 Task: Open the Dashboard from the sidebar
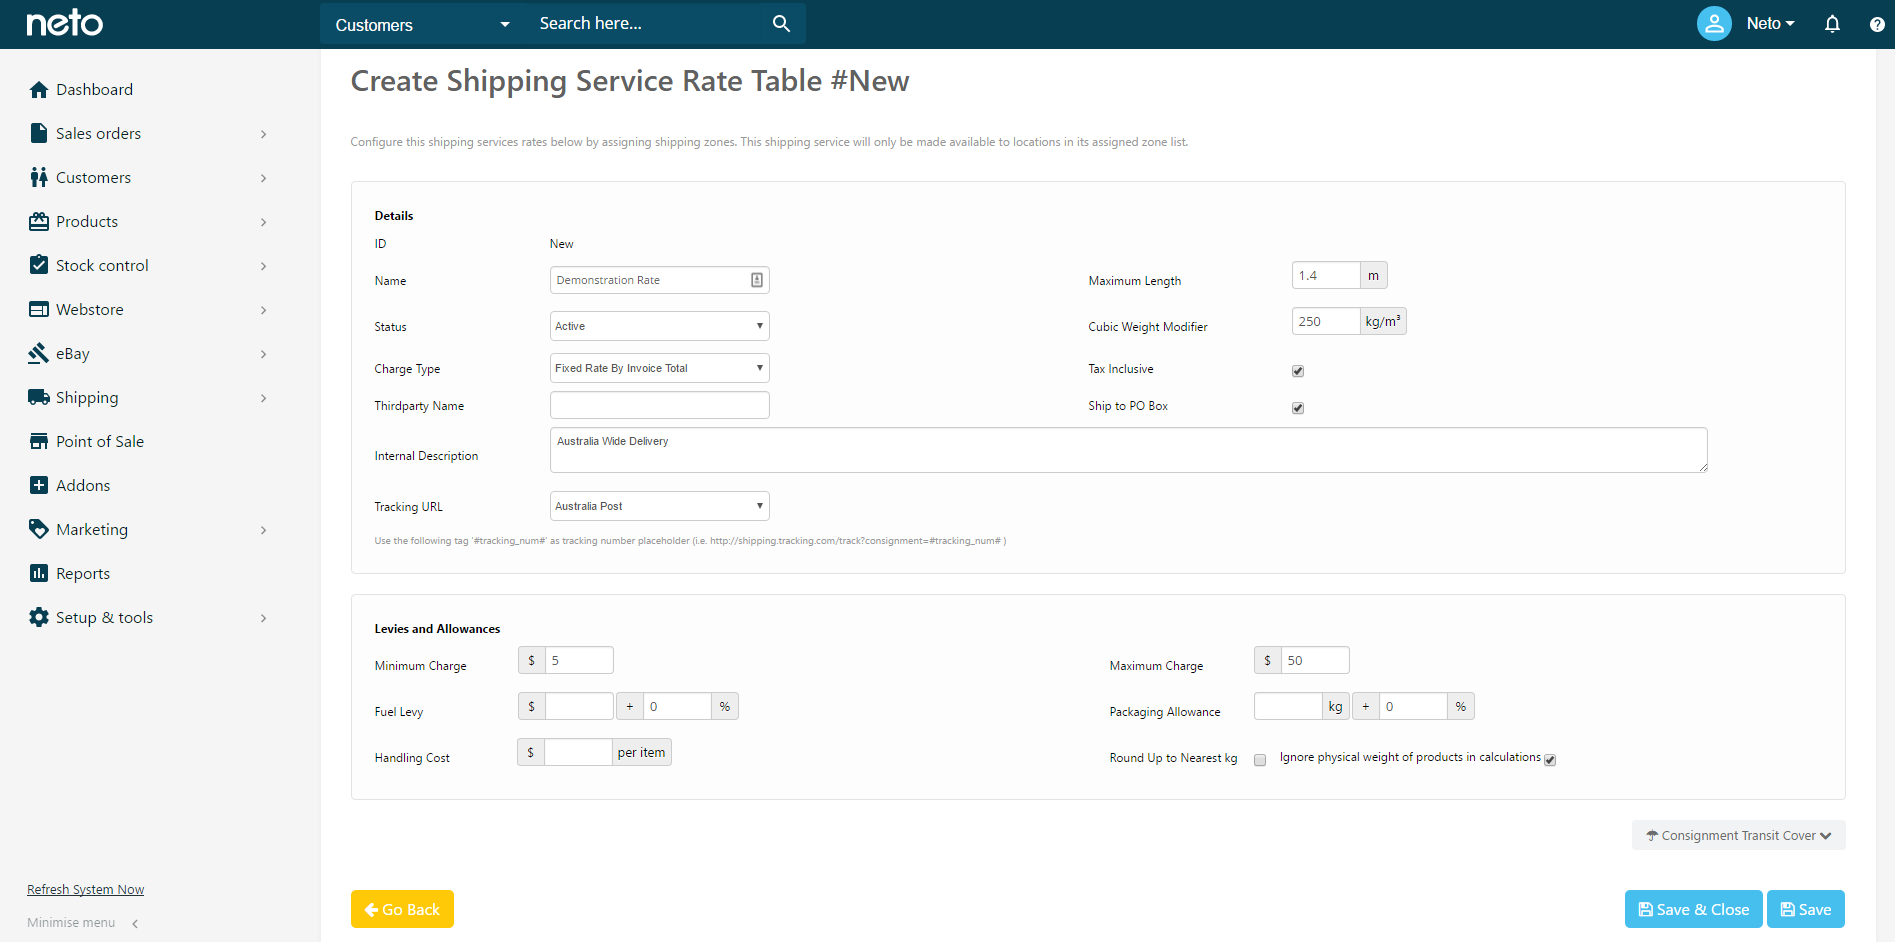pos(94,89)
